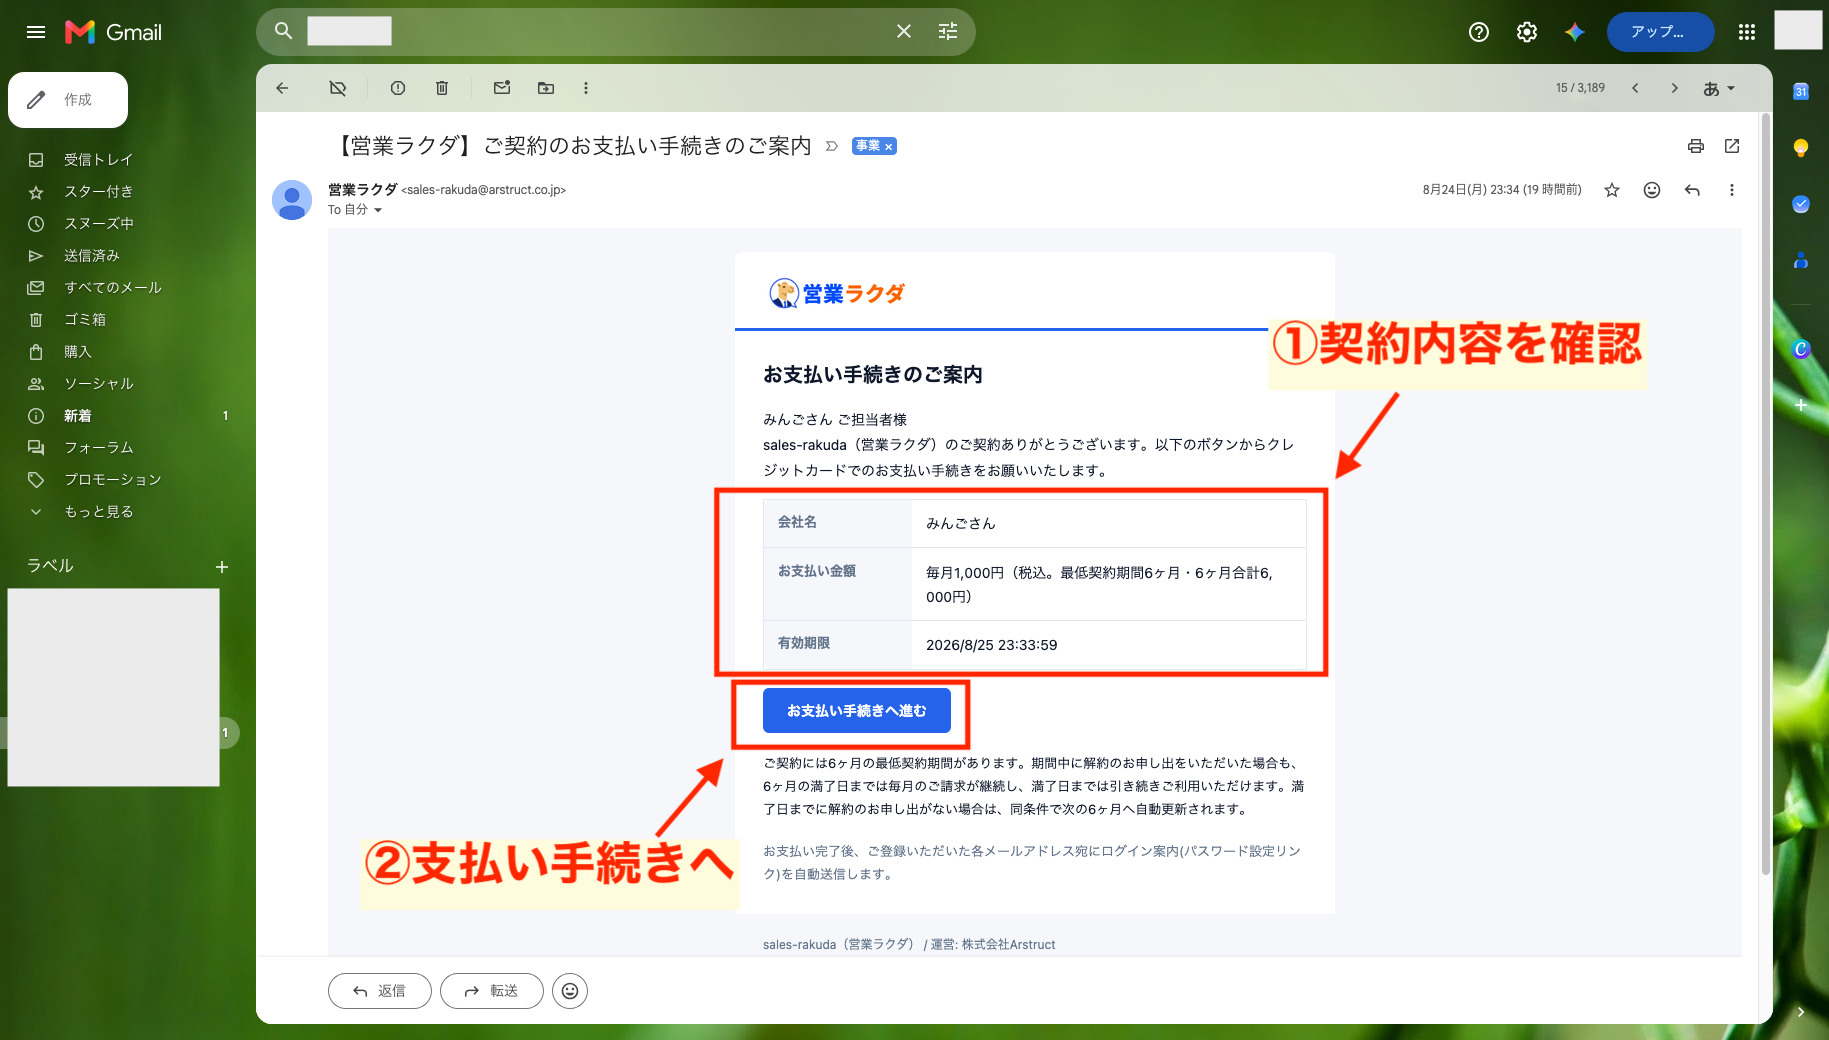The image size is (1829, 1040).
Task: Open the Google apps grid icon
Action: (x=1747, y=32)
